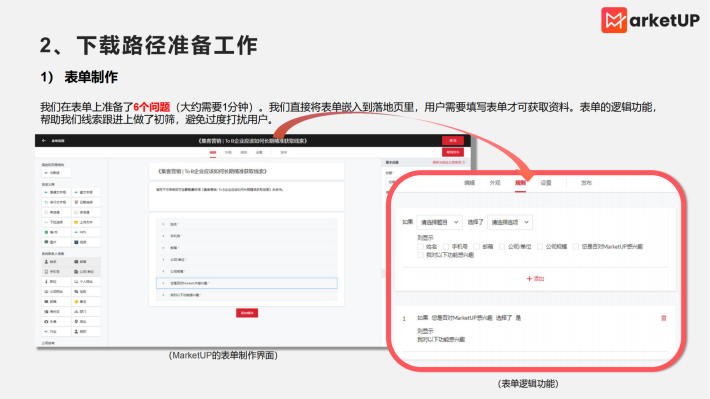Add the 手机号 phone-icon contact field
The height and width of the screenshot is (399, 710).
point(56,272)
